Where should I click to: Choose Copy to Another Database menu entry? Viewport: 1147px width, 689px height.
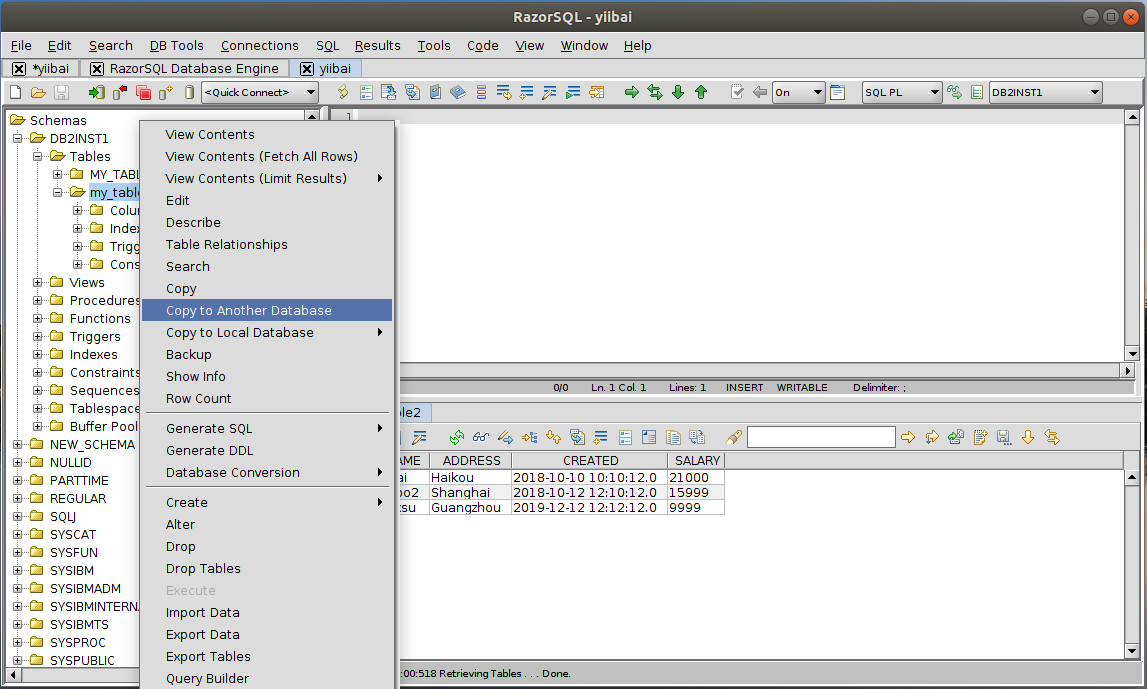coord(249,311)
